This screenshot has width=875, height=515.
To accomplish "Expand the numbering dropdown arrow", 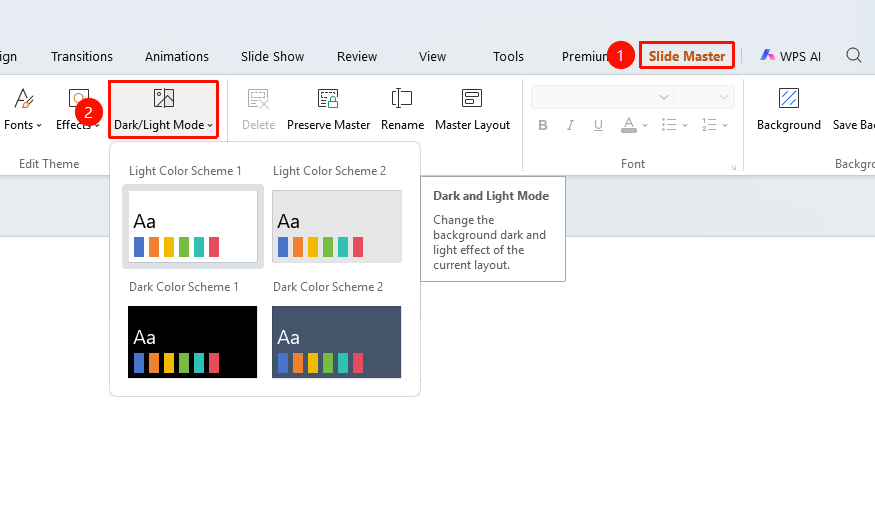I will [x=725, y=126].
